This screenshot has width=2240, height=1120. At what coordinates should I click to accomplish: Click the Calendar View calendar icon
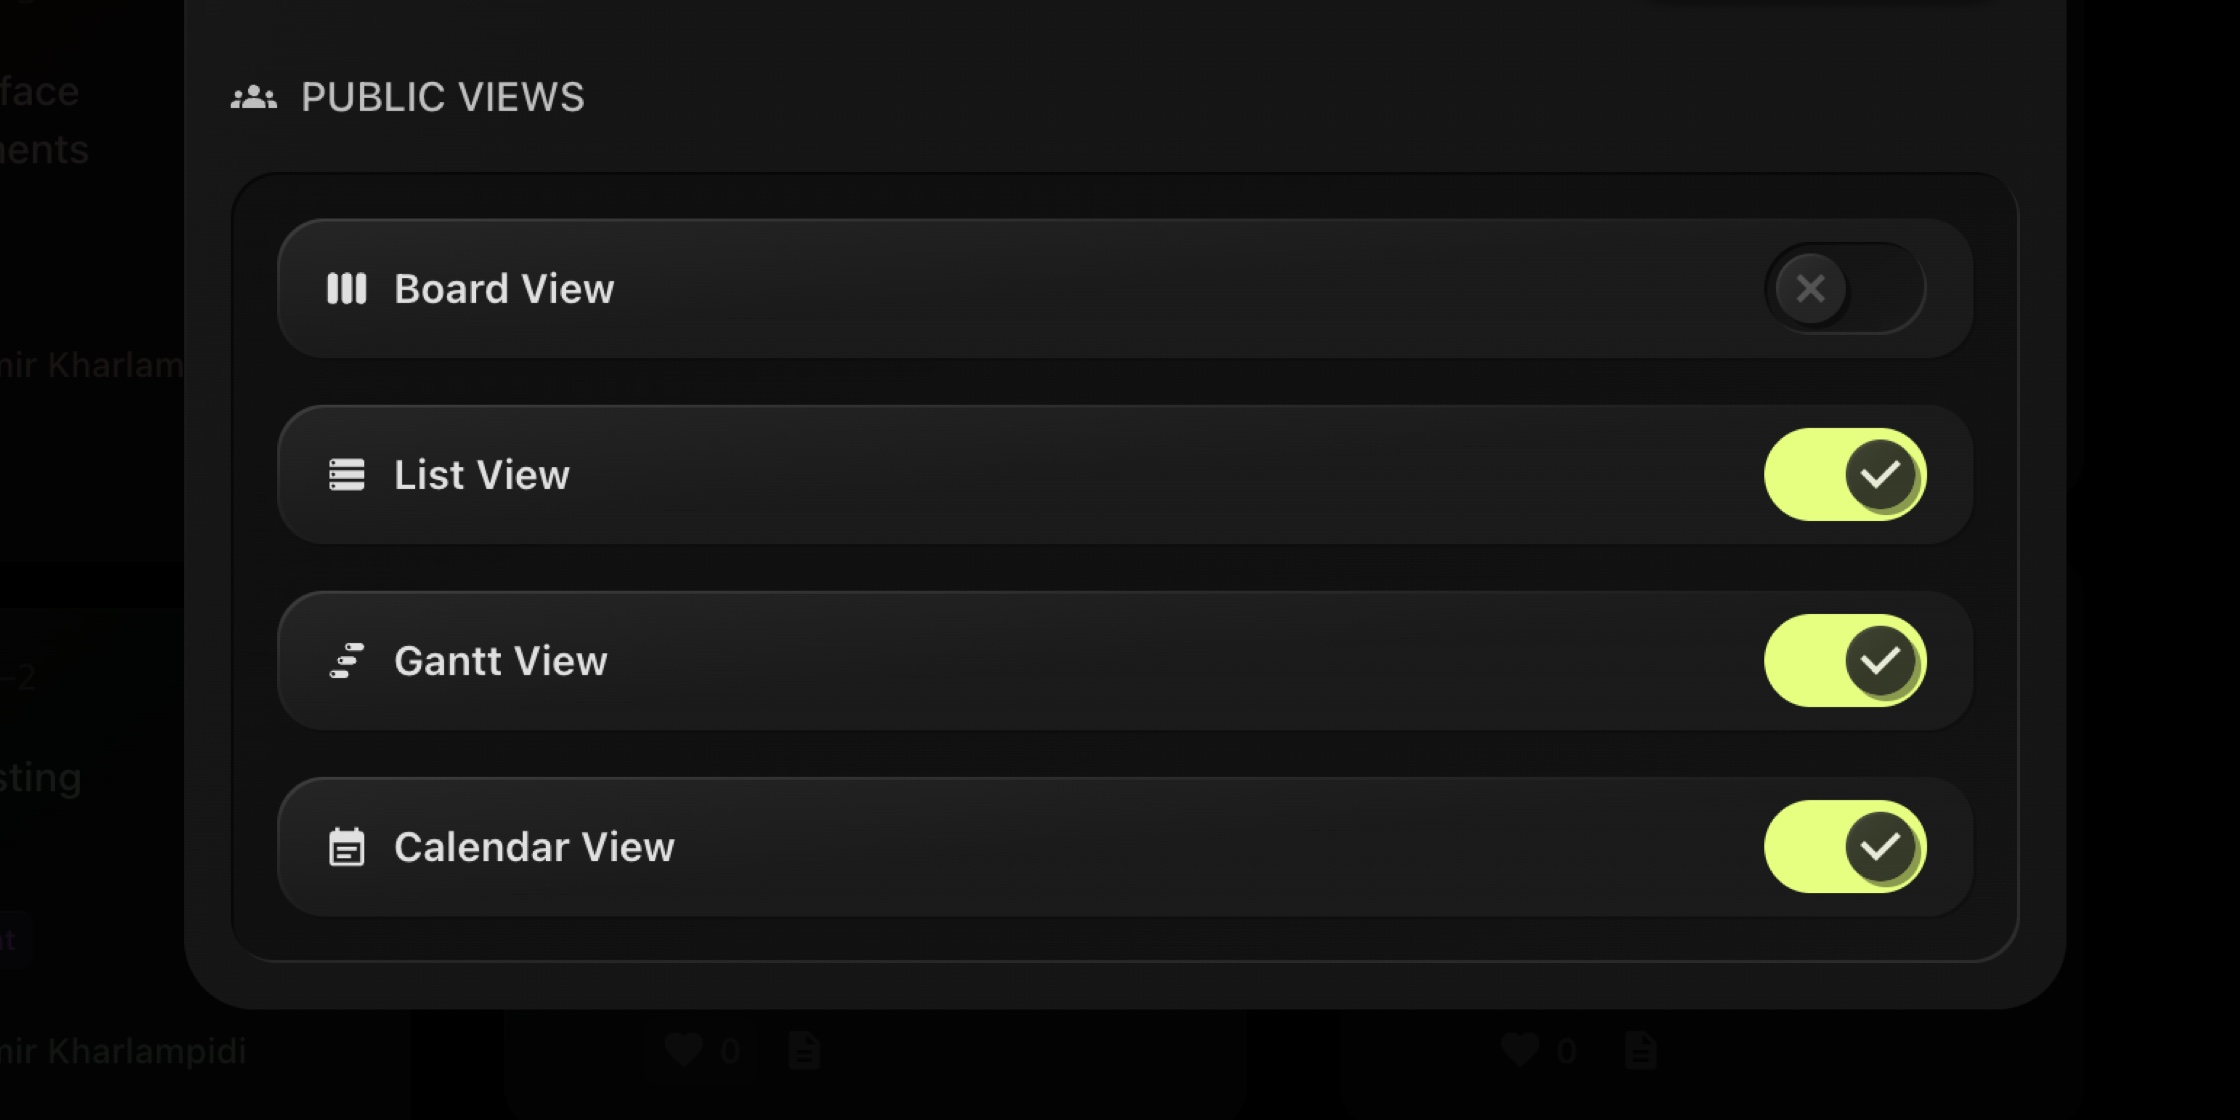click(x=346, y=847)
